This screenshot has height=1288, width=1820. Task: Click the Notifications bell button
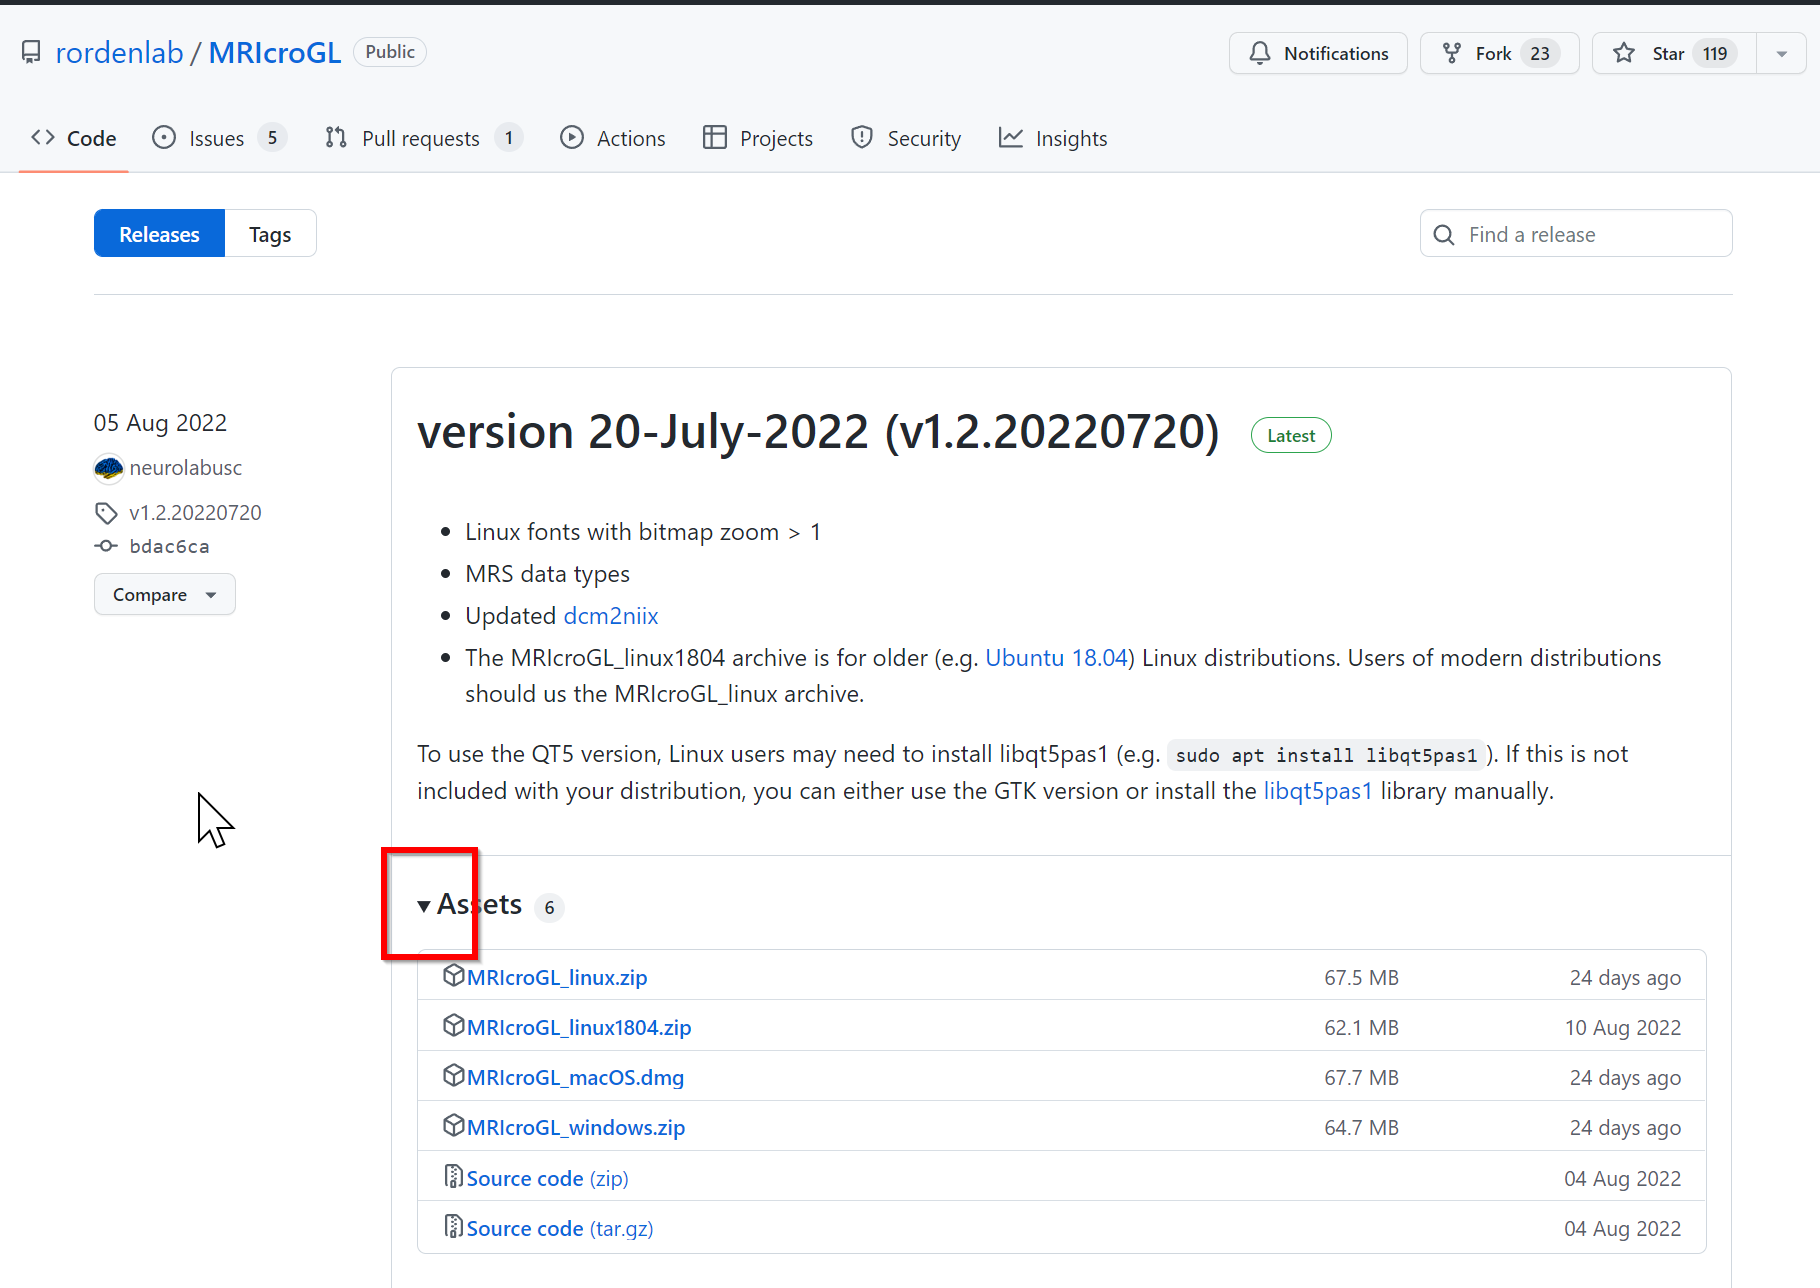point(1318,53)
